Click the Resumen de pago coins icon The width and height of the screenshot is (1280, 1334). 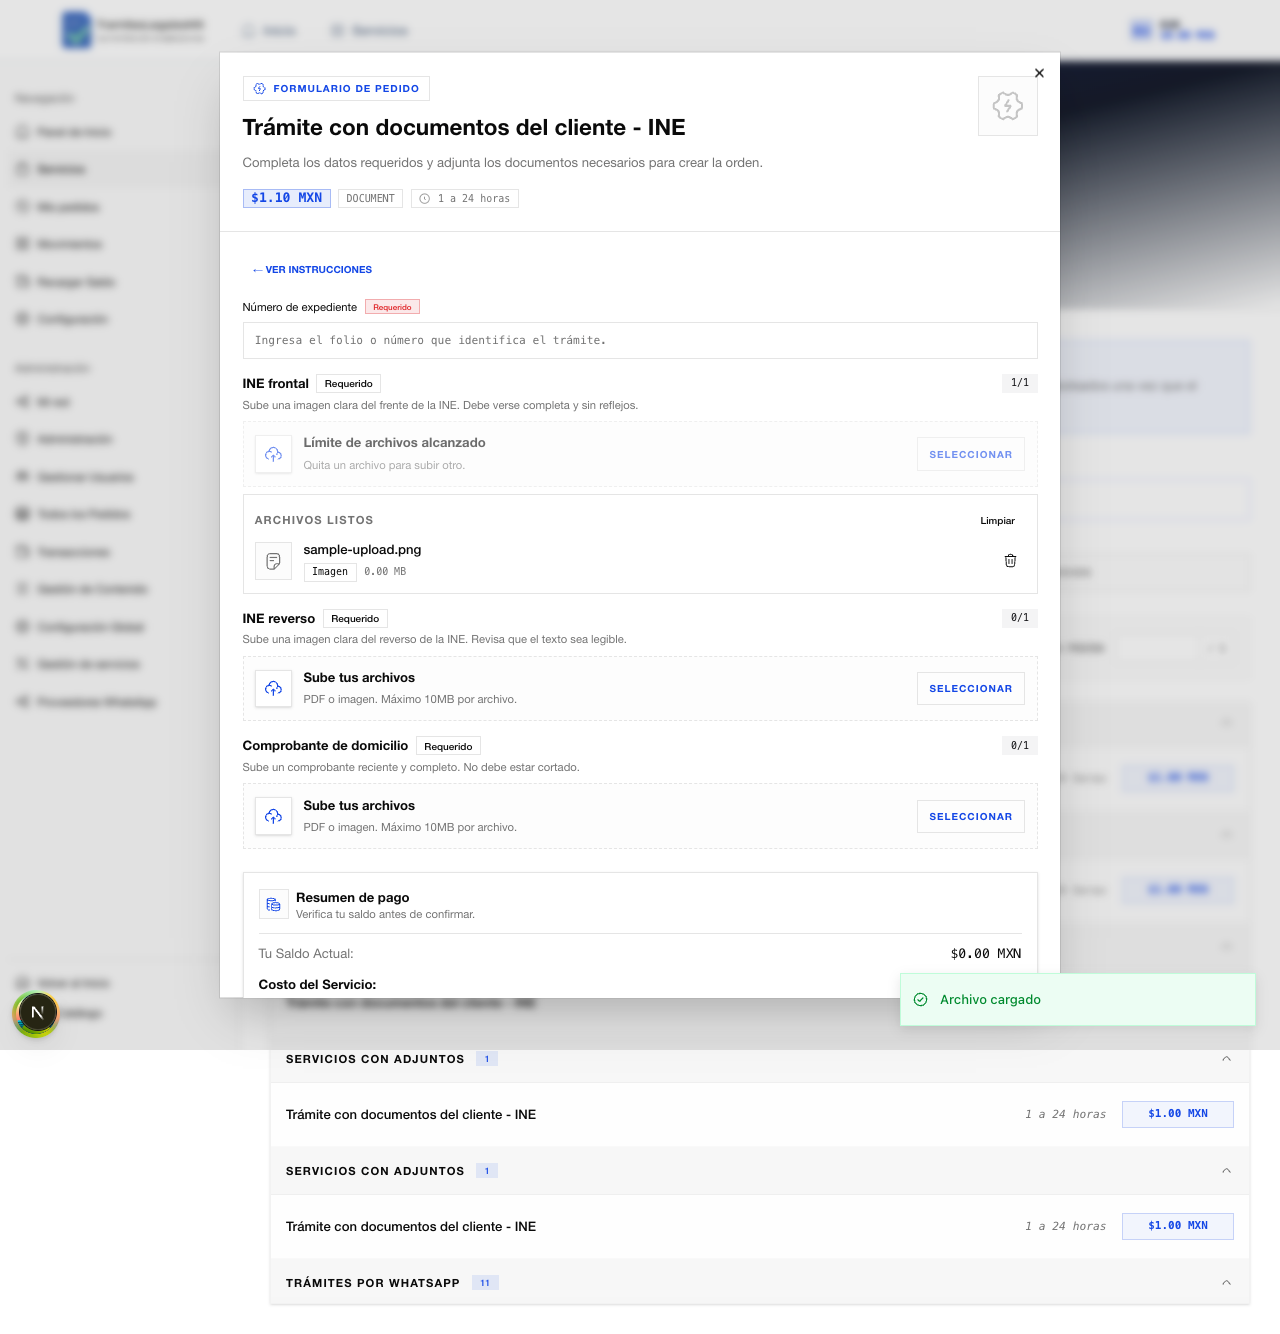pyautogui.click(x=273, y=905)
